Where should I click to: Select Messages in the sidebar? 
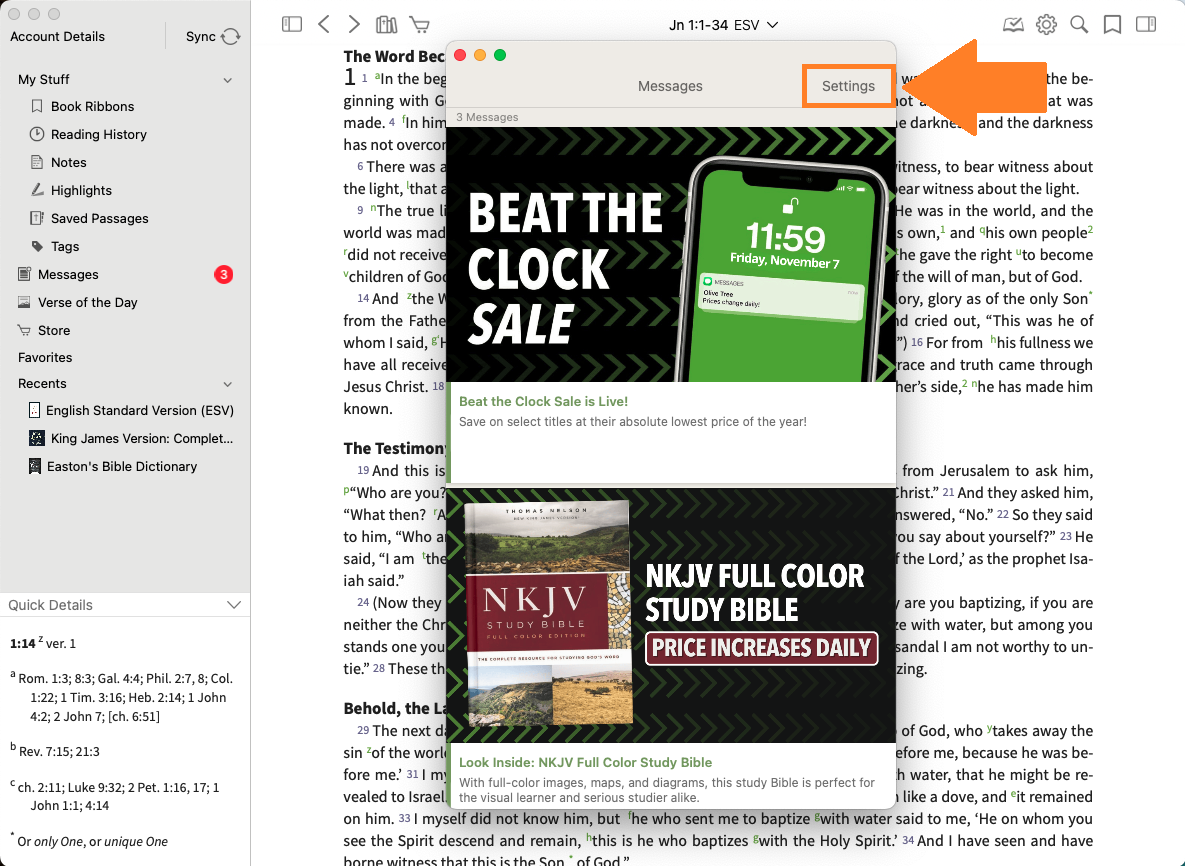click(x=68, y=274)
